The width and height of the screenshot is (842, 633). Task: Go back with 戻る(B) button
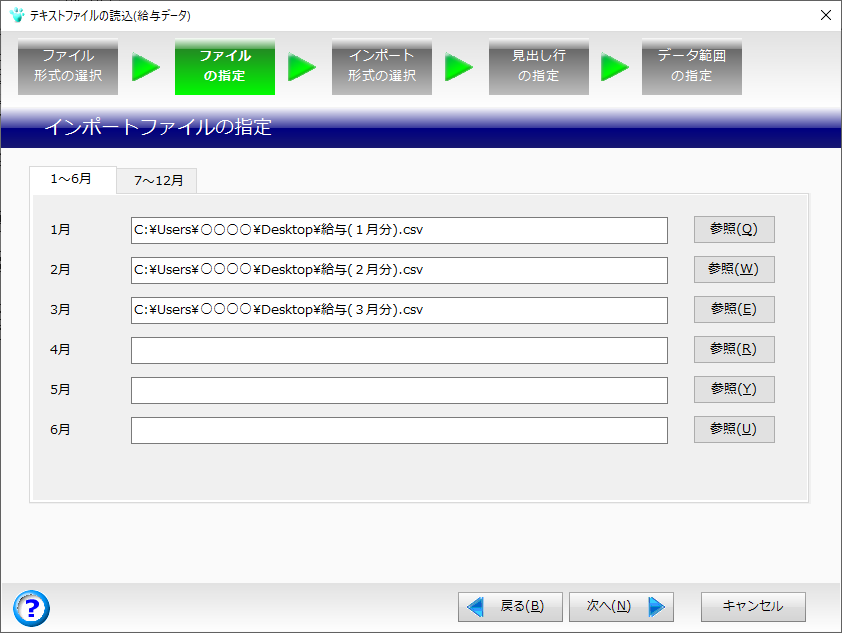(x=510, y=606)
